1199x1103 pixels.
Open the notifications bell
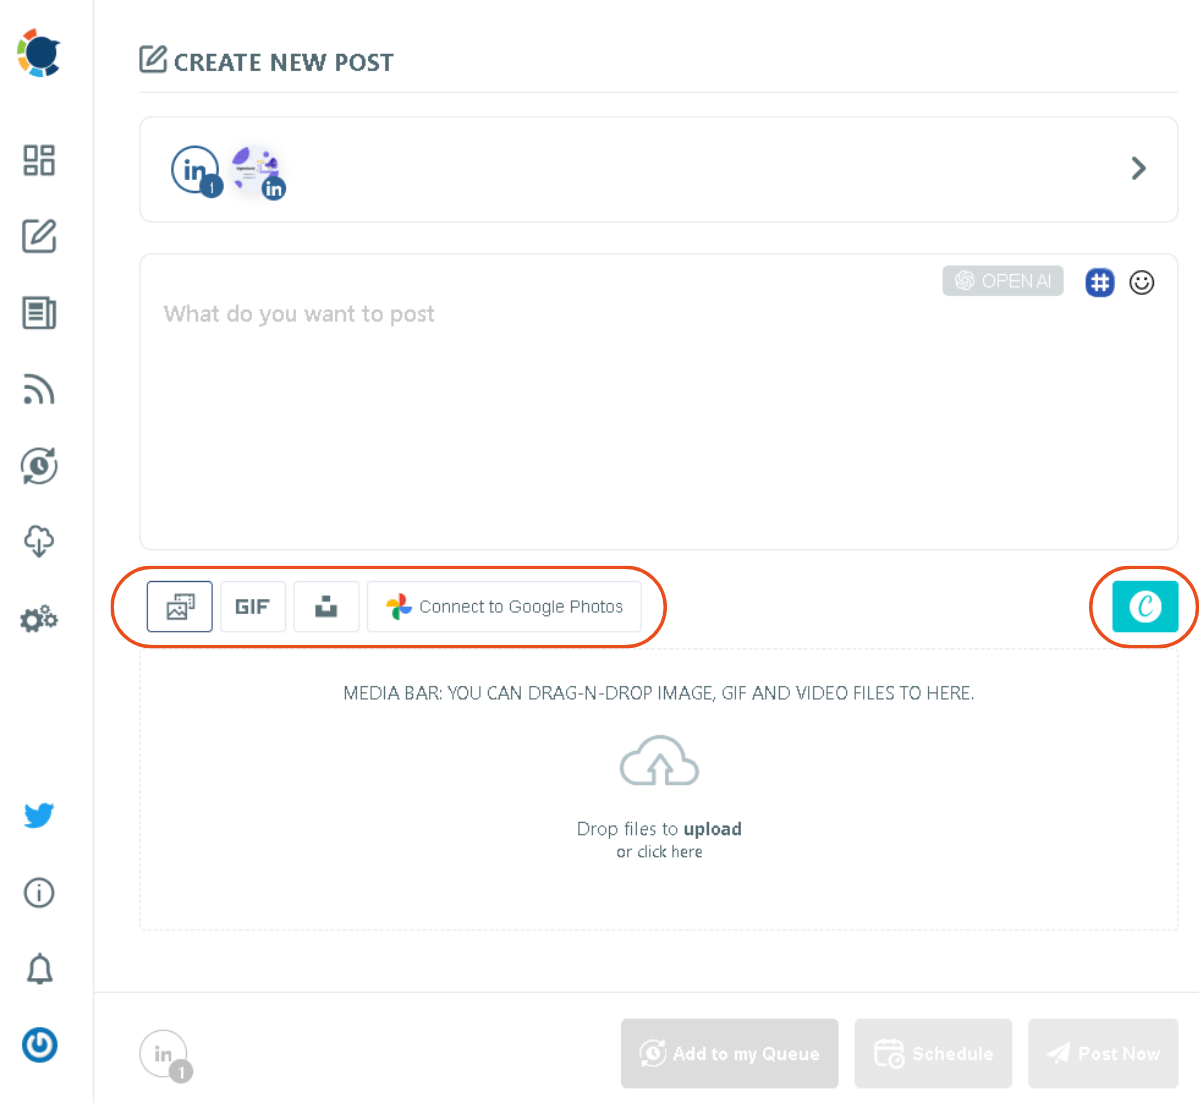(38, 969)
